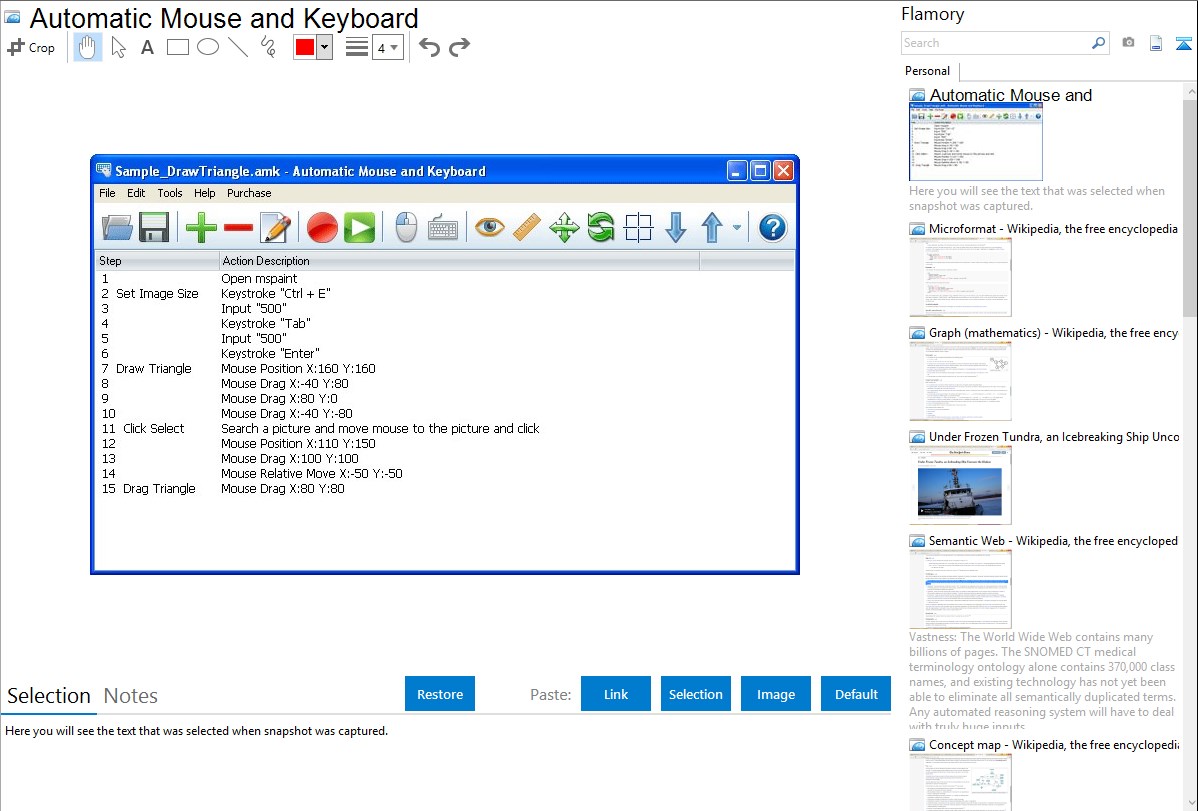Screen dimensions: 1198x811
Task: Click the green play button
Action: point(359,228)
